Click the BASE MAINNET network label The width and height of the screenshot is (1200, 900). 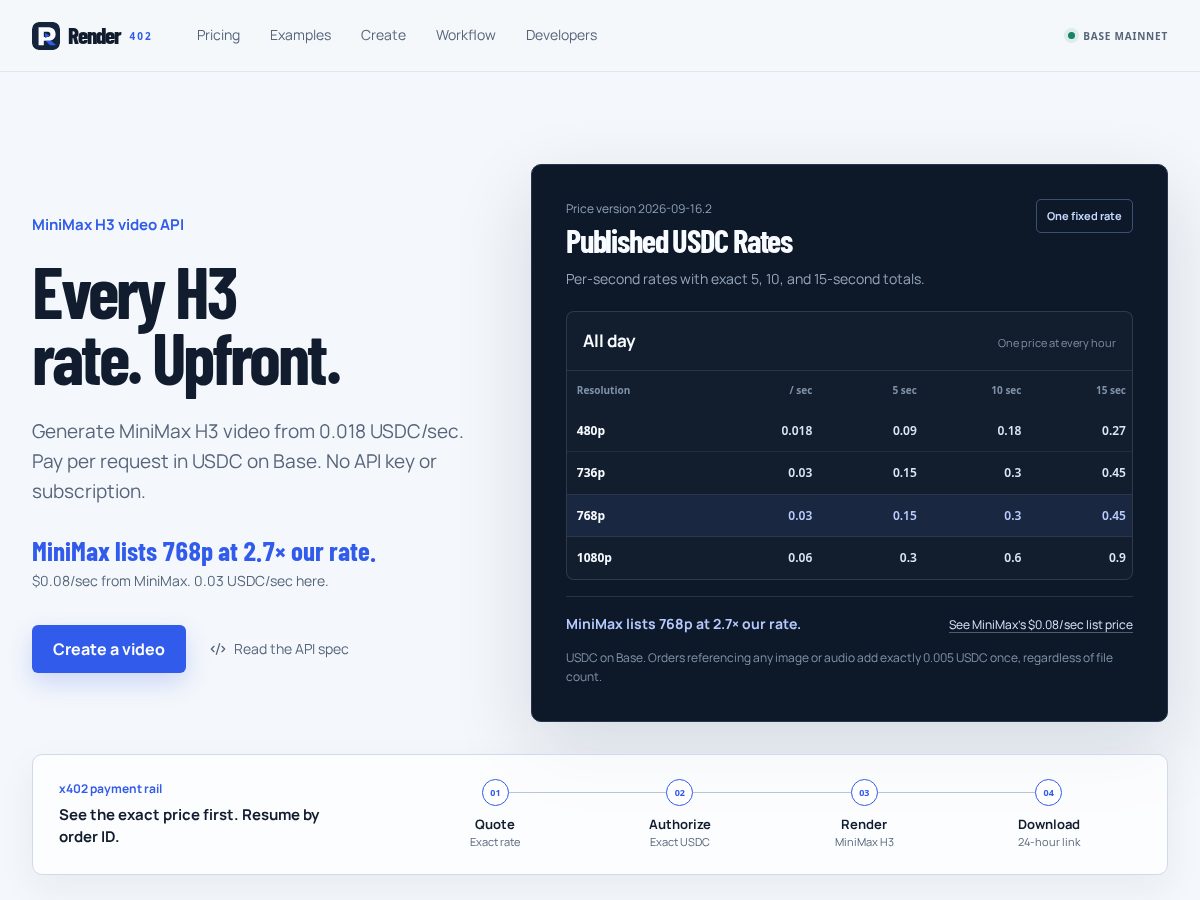pyautogui.click(x=1125, y=36)
